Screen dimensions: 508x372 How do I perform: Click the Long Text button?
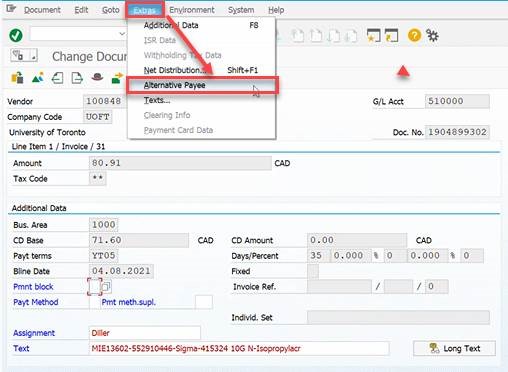click(454, 349)
